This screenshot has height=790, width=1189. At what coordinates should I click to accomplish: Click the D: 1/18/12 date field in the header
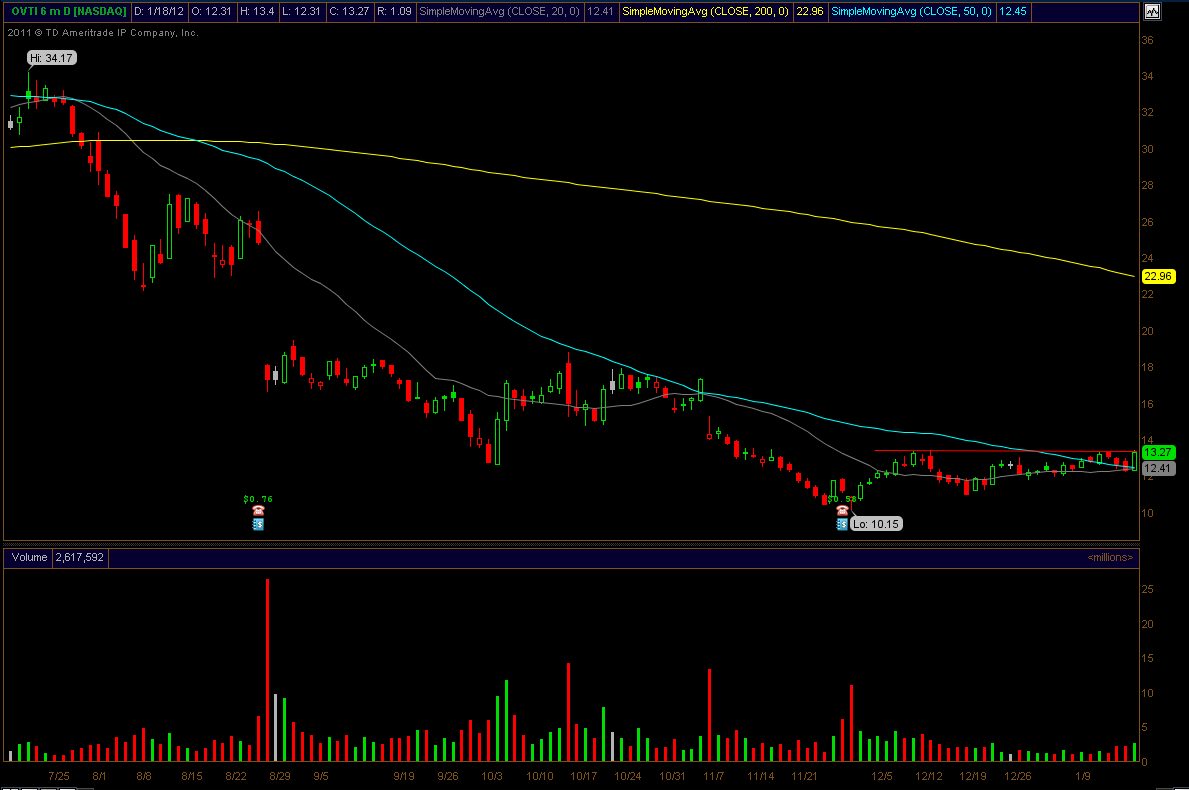158,11
